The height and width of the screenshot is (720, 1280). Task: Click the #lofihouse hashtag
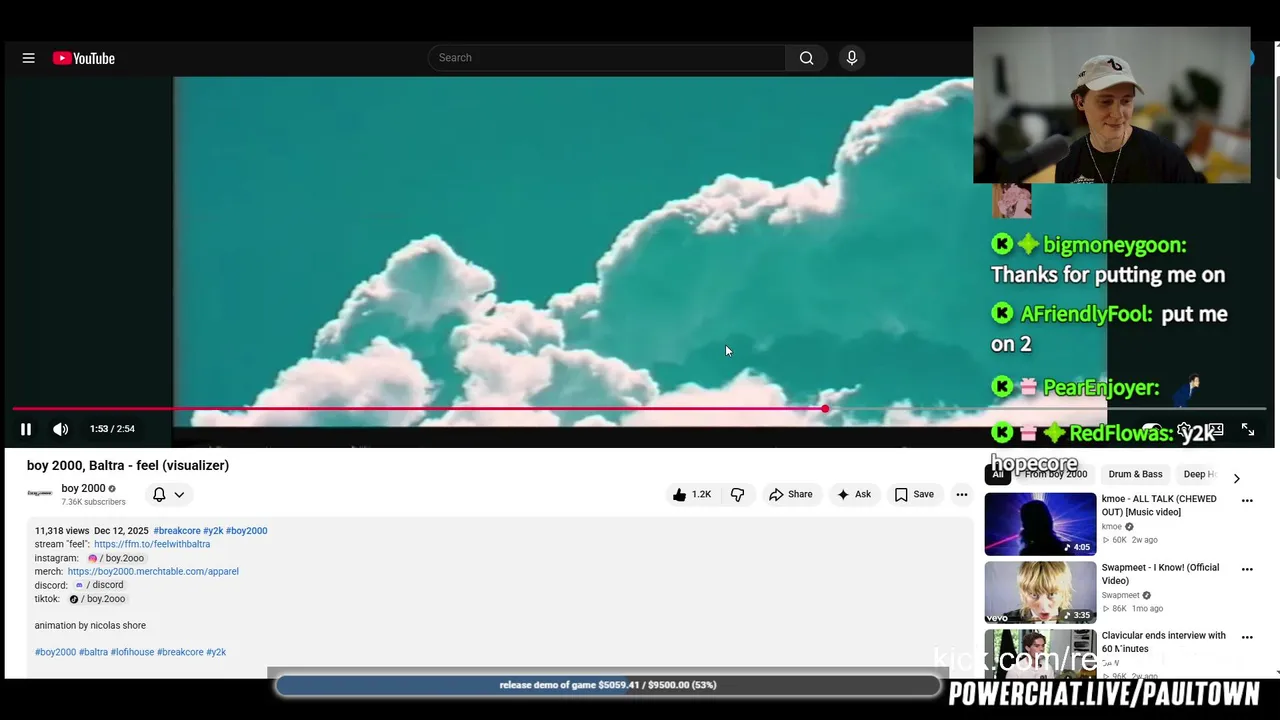132,652
